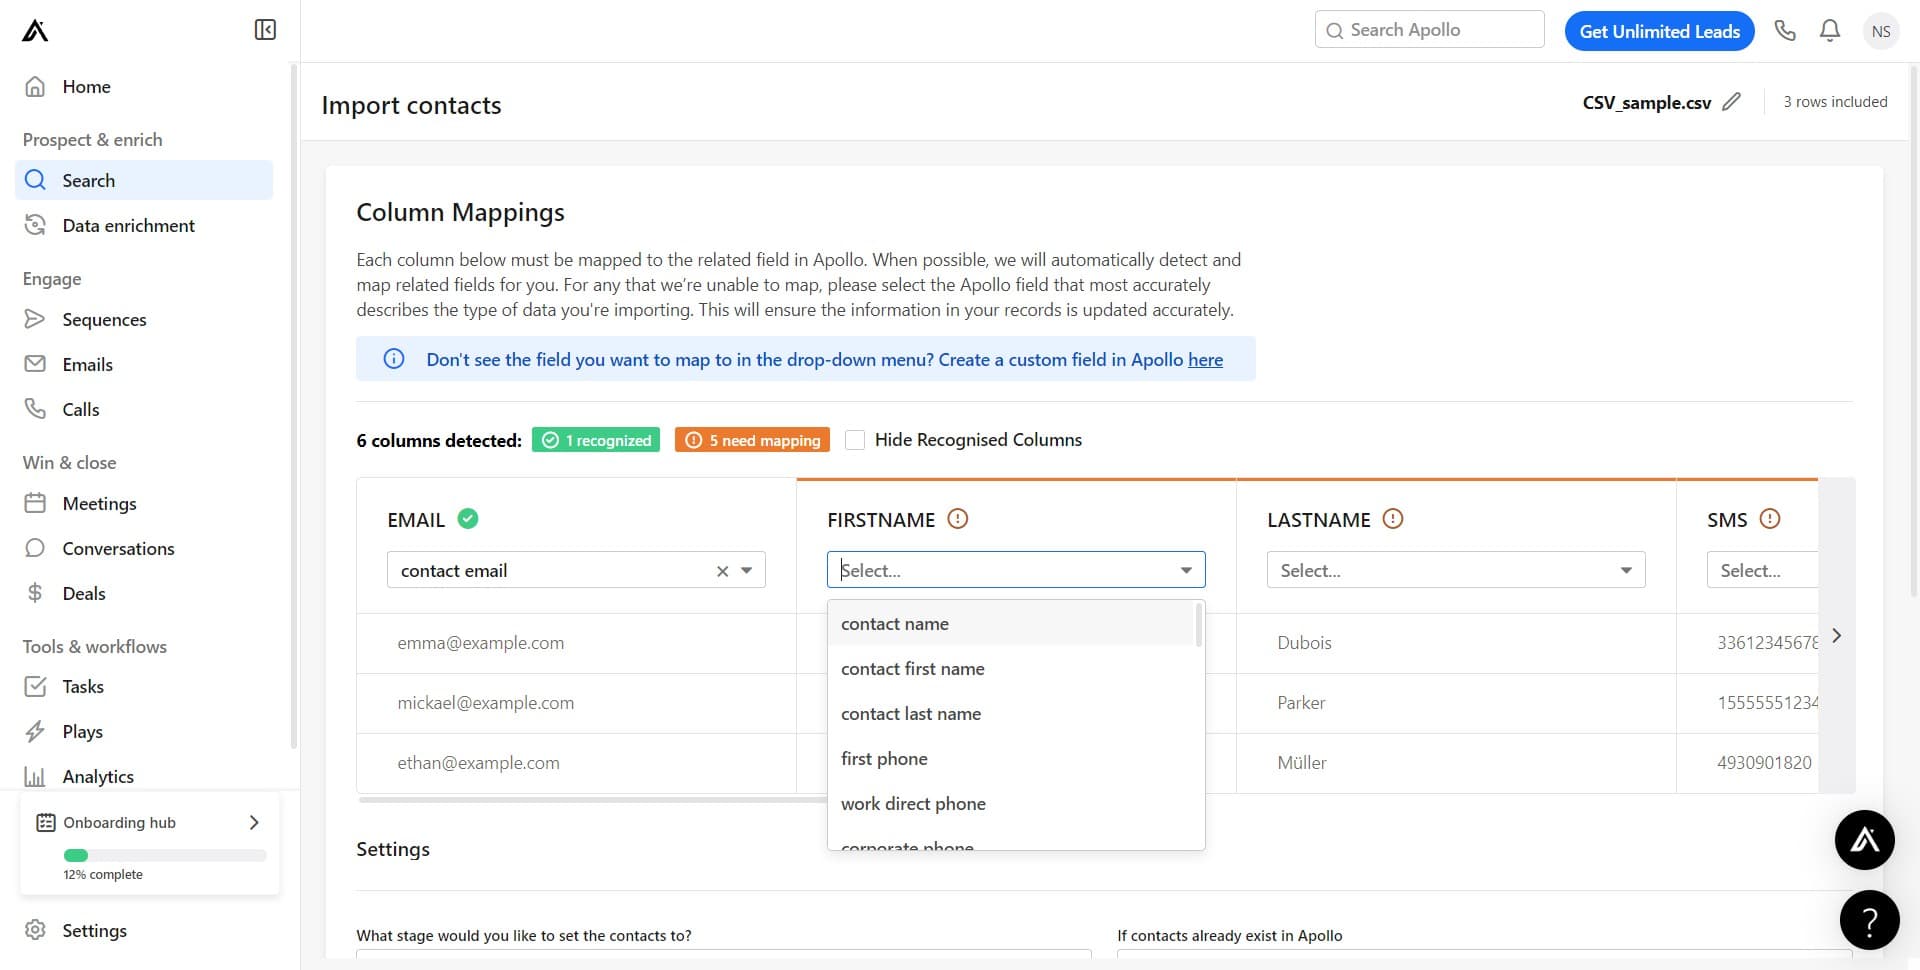
Task: Open the black Apollo assistant floating button
Action: click(x=1864, y=840)
